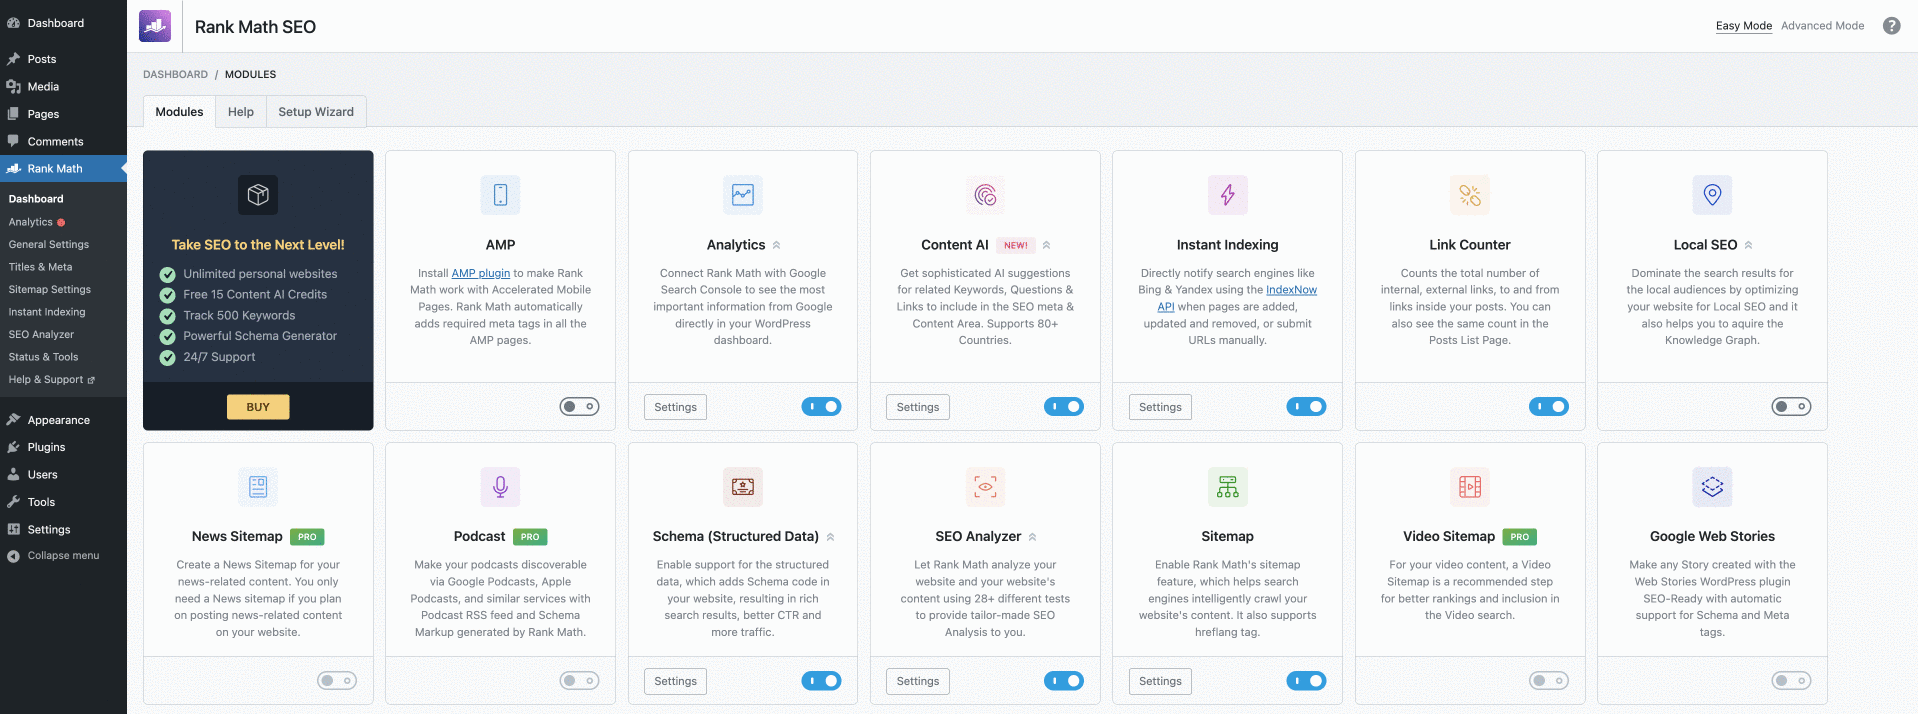Turn off the Sitemap module toggle
The height and width of the screenshot is (714, 1918).
[x=1306, y=681]
